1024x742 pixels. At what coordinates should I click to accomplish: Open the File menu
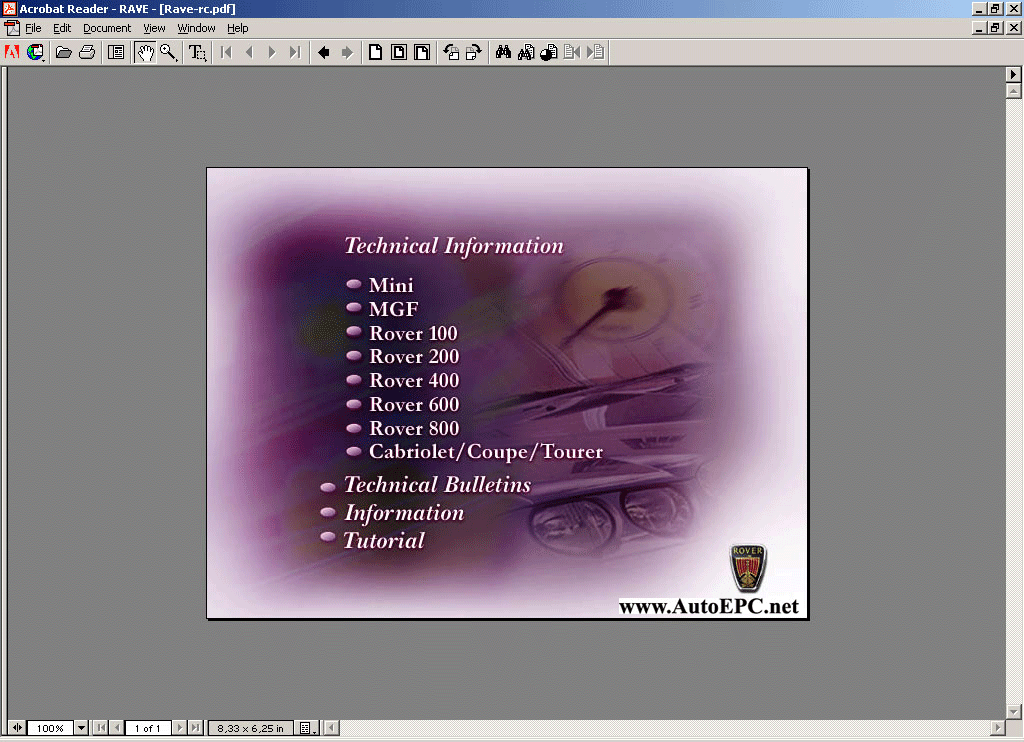[33, 28]
